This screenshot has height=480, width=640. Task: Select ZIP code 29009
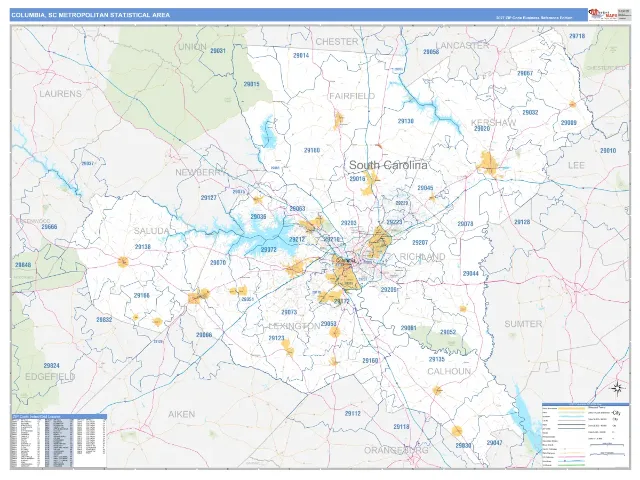click(x=569, y=123)
